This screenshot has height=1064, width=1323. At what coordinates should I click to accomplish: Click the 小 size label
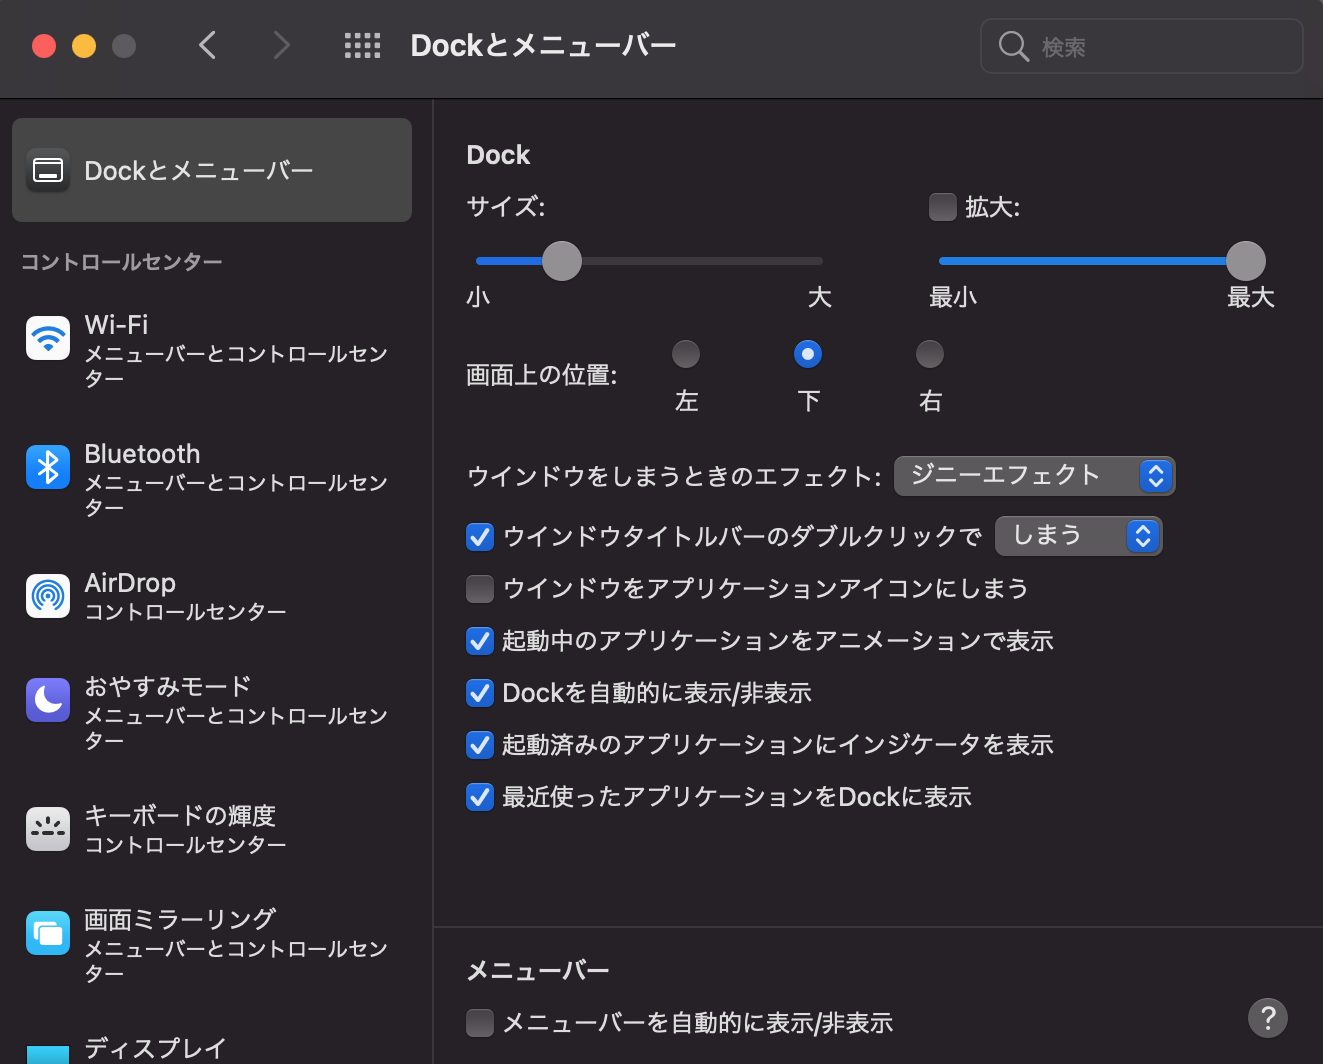(478, 297)
